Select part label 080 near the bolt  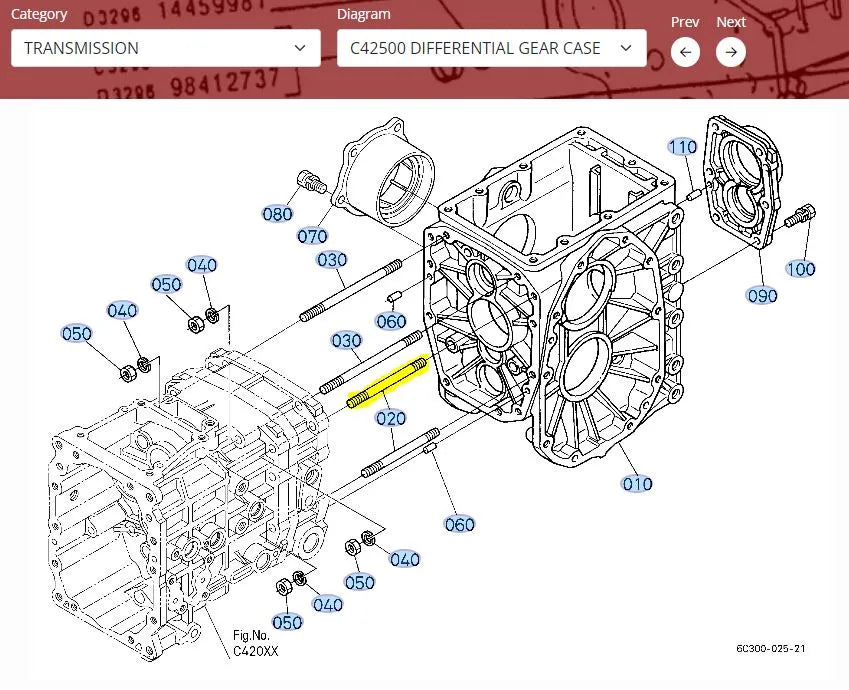[278, 214]
